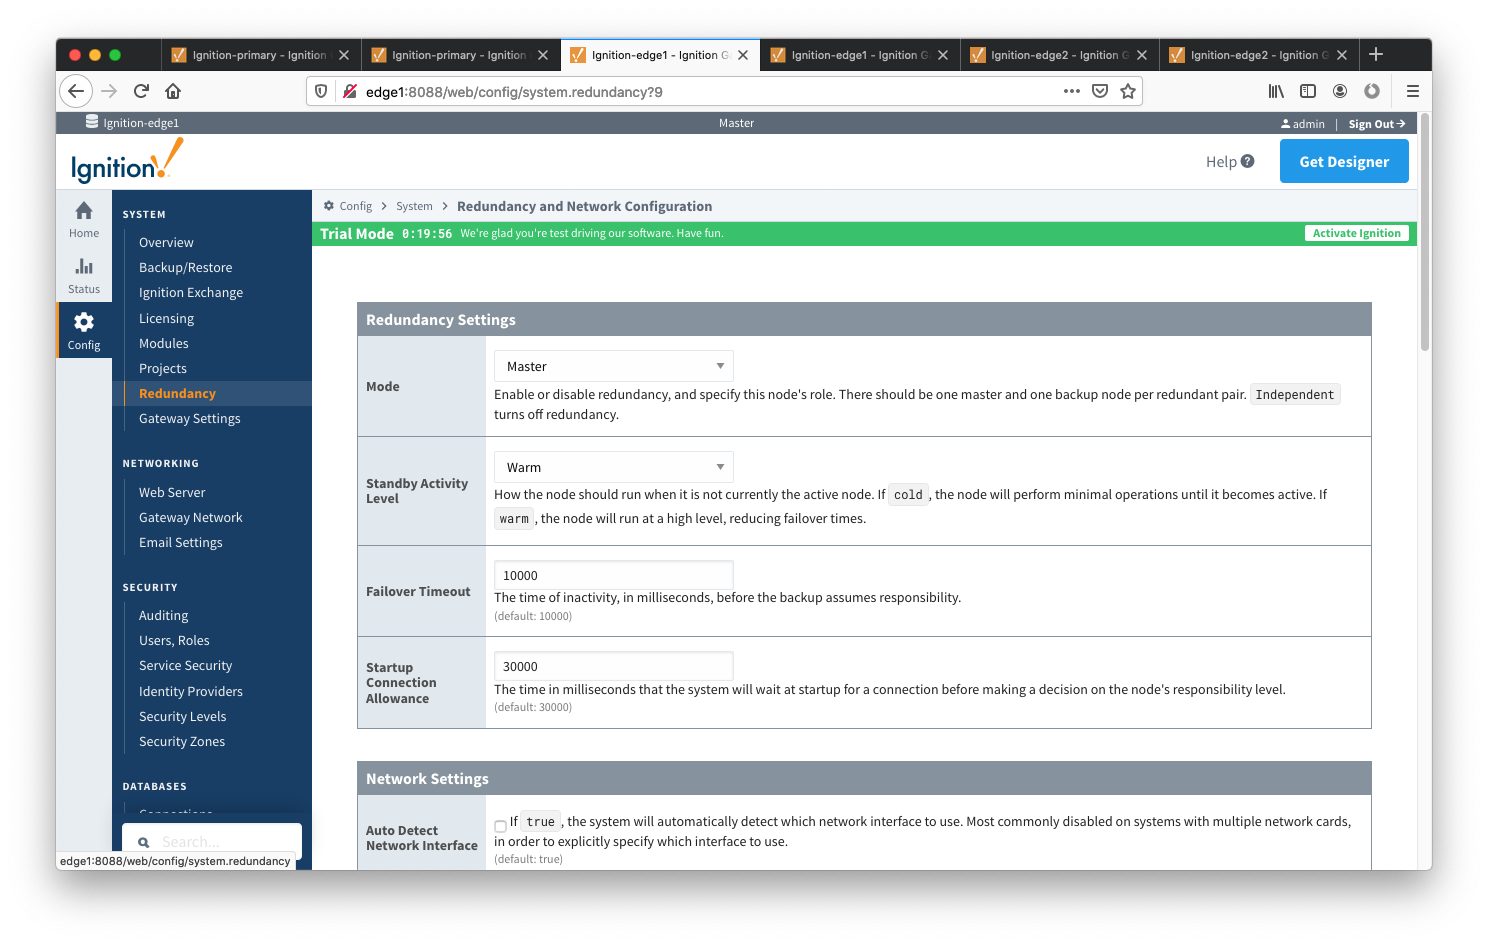This screenshot has width=1488, height=944.
Task: Open Licensing in the sidebar
Action: pos(166,318)
